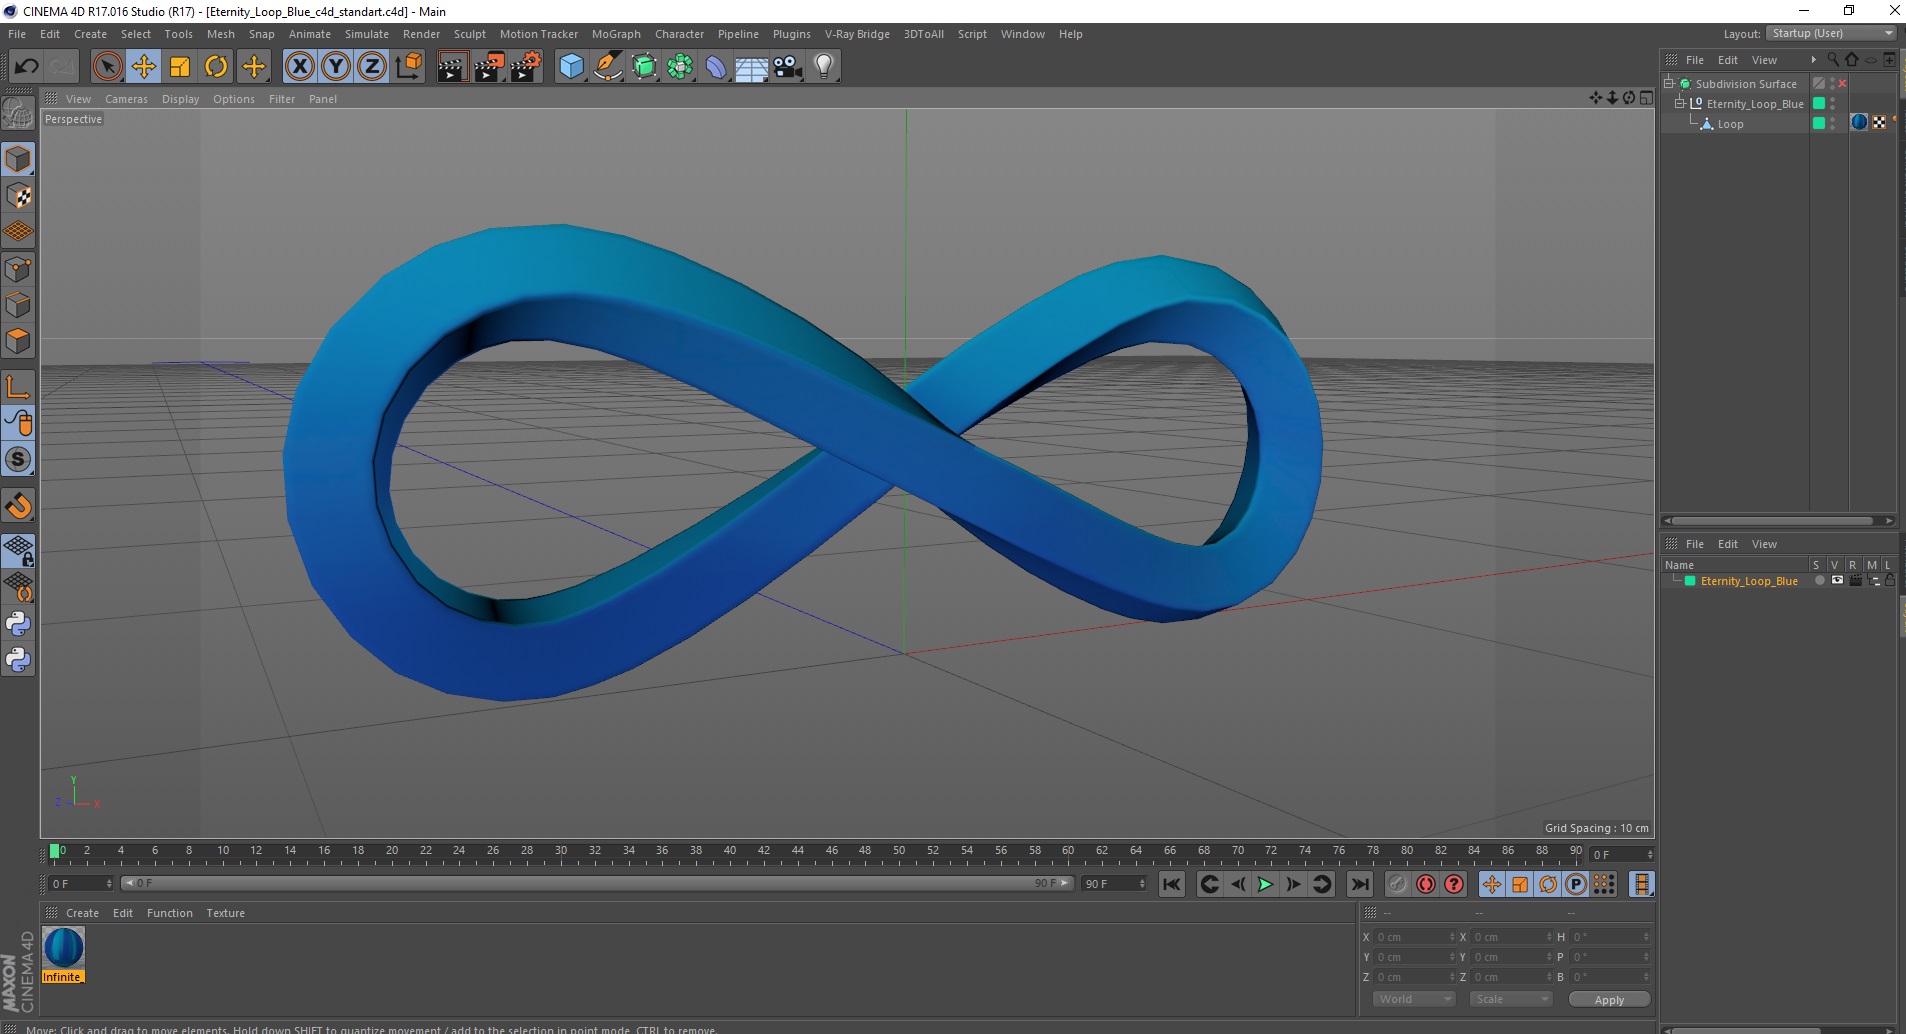
Task: Open material manager Texture menu
Action: click(225, 913)
